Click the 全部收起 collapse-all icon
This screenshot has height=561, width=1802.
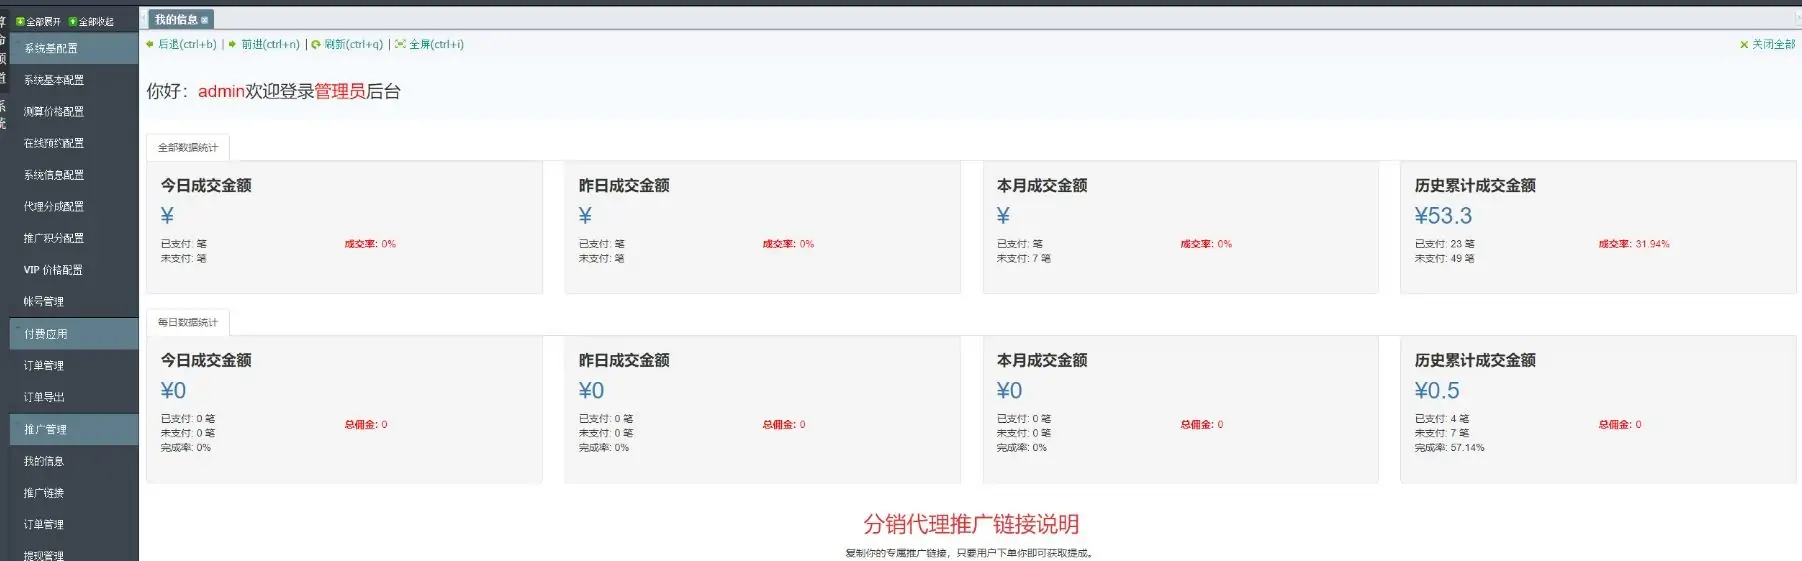[x=73, y=21]
